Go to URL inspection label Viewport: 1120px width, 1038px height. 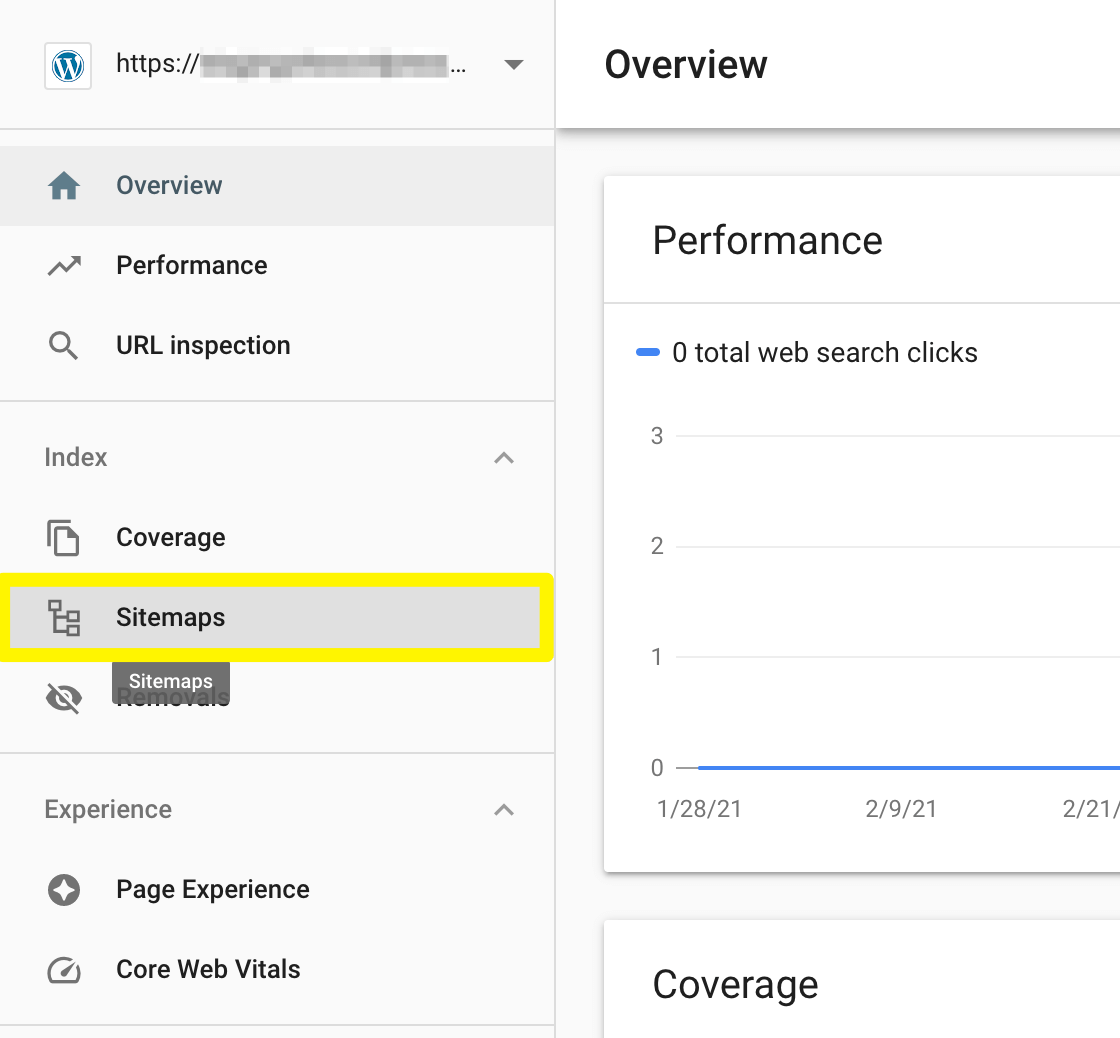click(x=203, y=346)
